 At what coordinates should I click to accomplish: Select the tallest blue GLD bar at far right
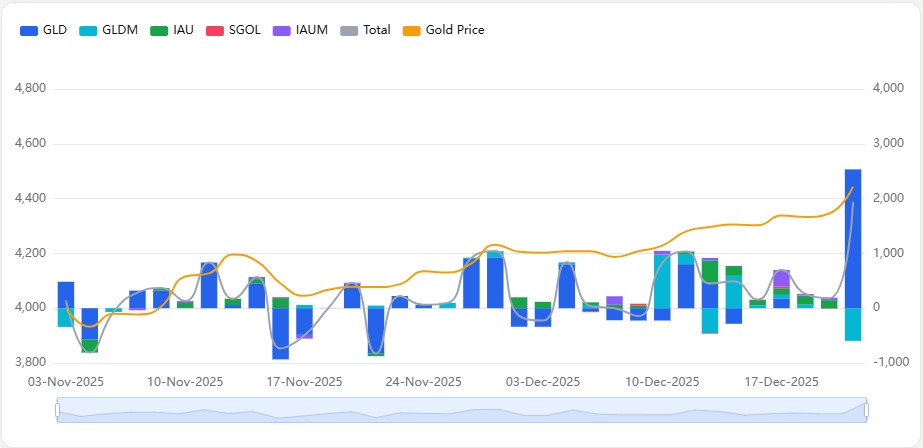(x=853, y=238)
